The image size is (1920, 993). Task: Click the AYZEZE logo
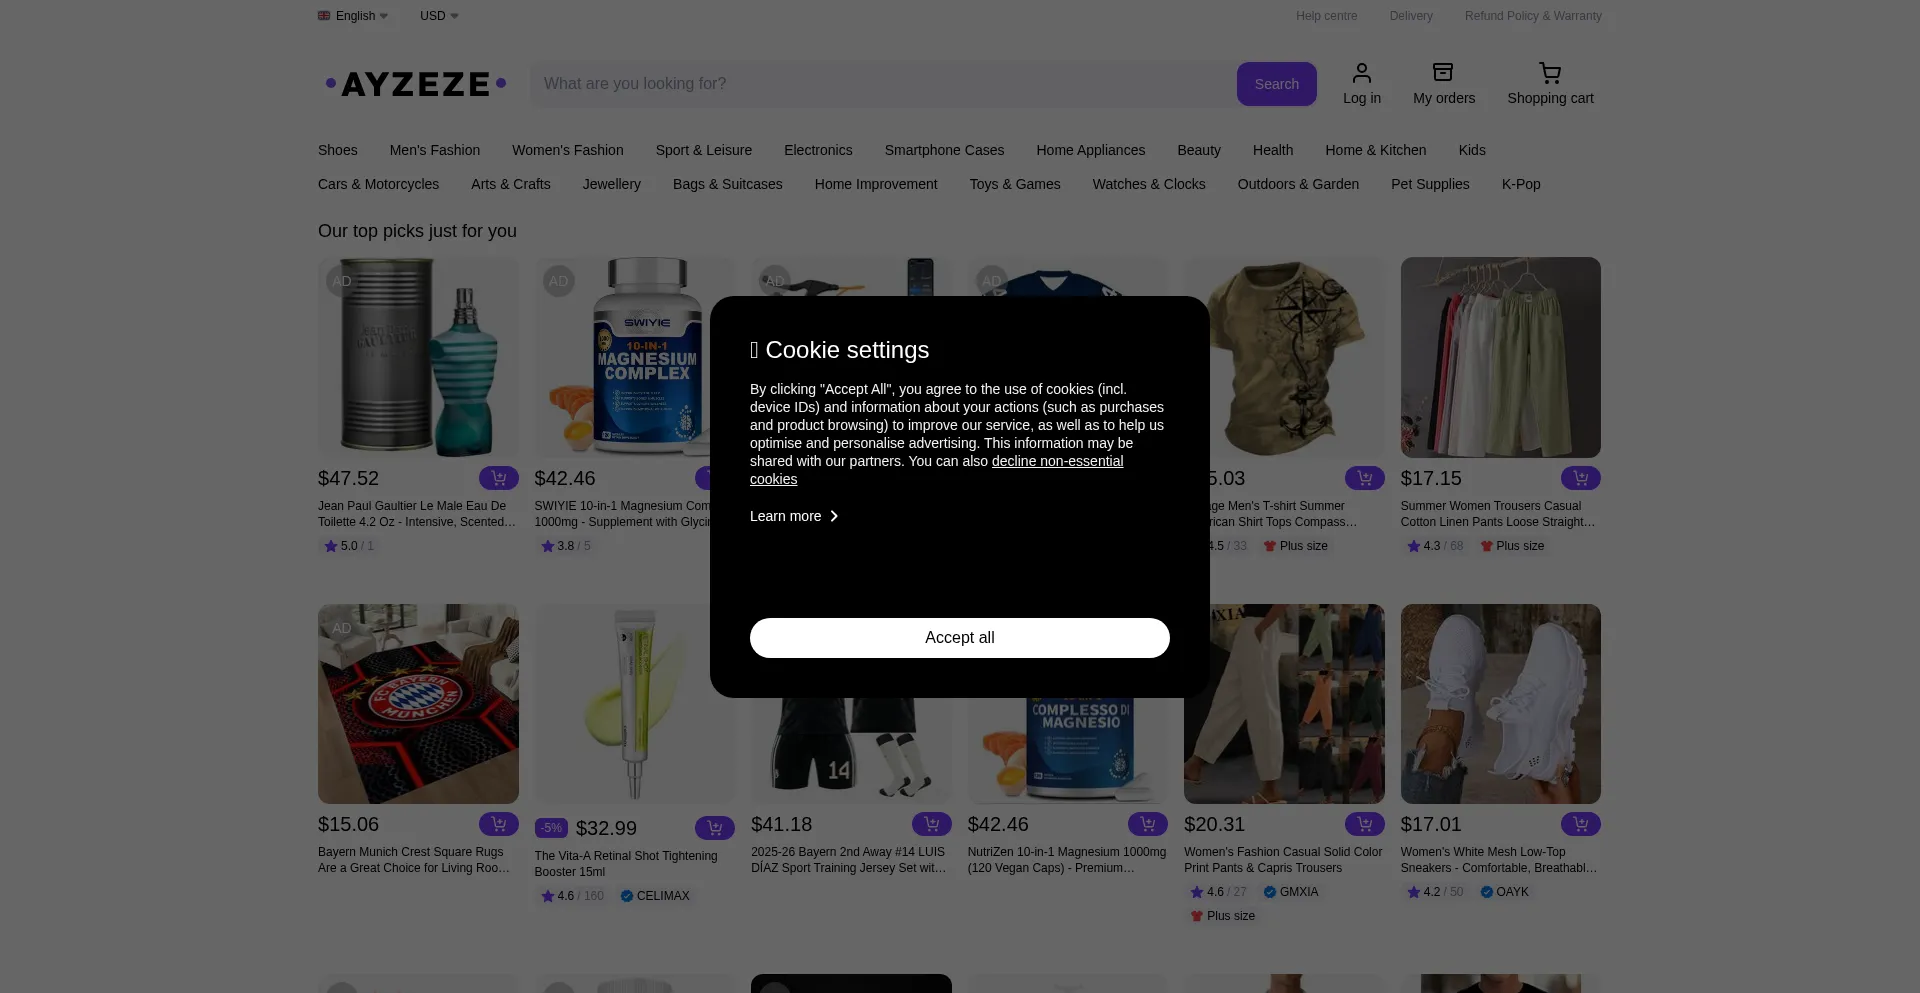pos(416,84)
